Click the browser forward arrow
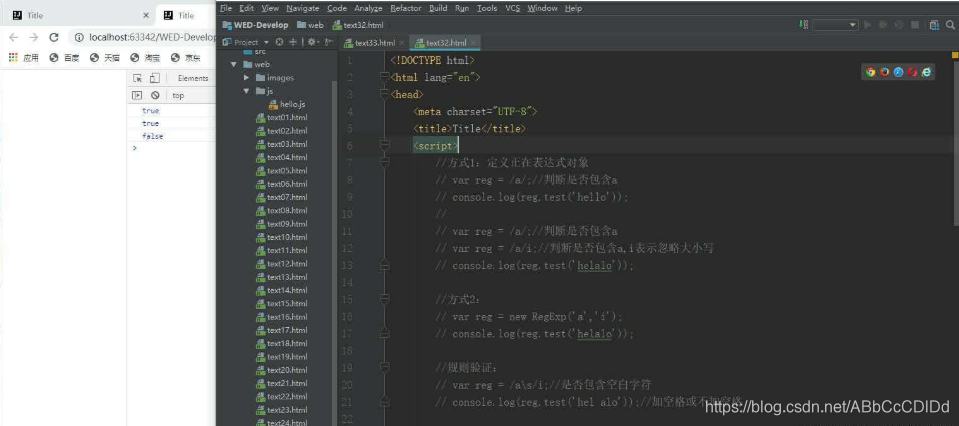This screenshot has height=426, width=959. (x=34, y=37)
